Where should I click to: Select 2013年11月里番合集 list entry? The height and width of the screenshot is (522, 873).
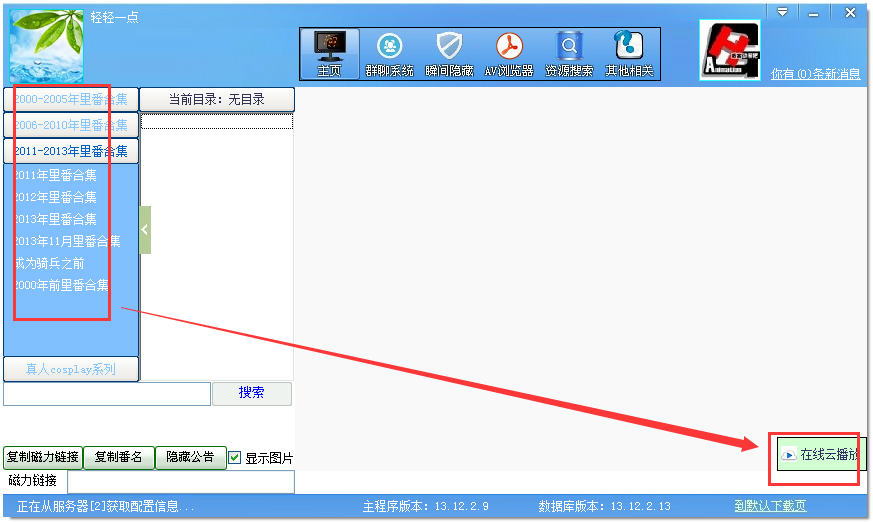(x=67, y=241)
